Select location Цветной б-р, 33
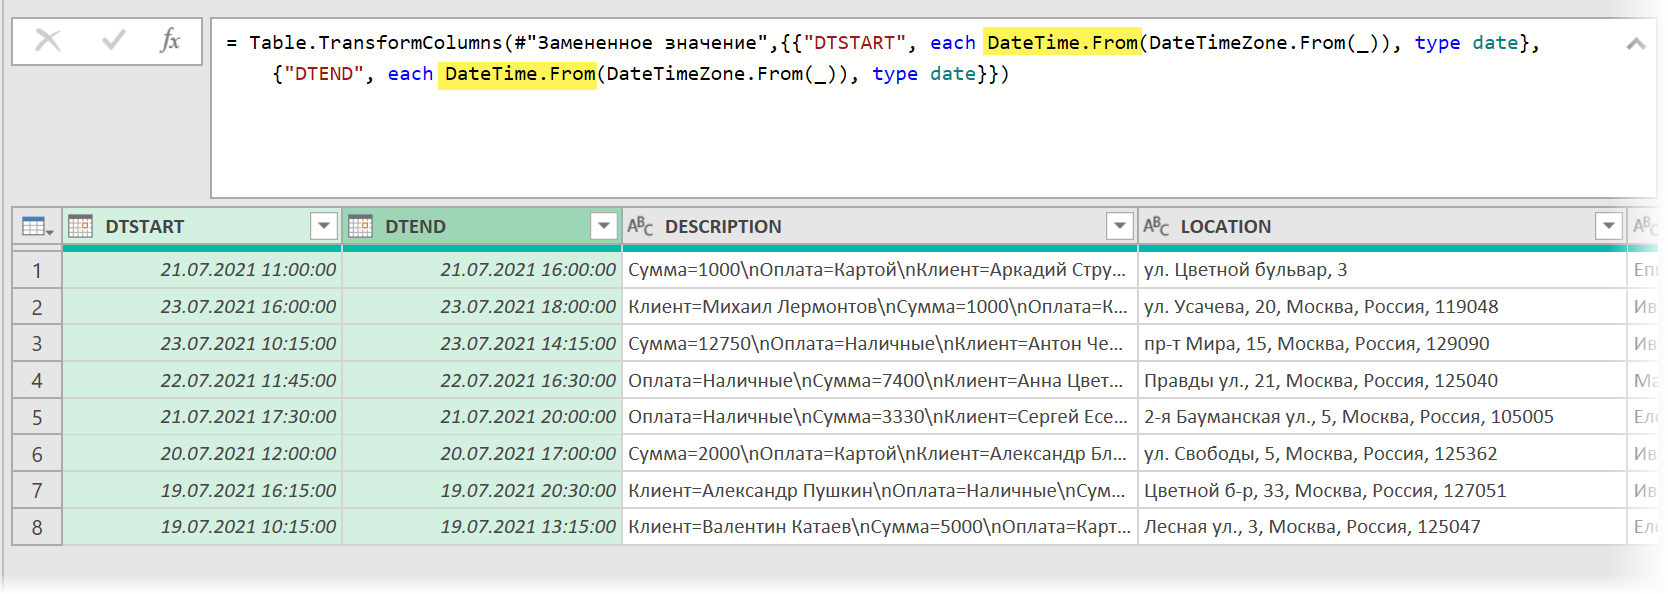The width and height of the screenshot is (1668, 594). point(1382,490)
